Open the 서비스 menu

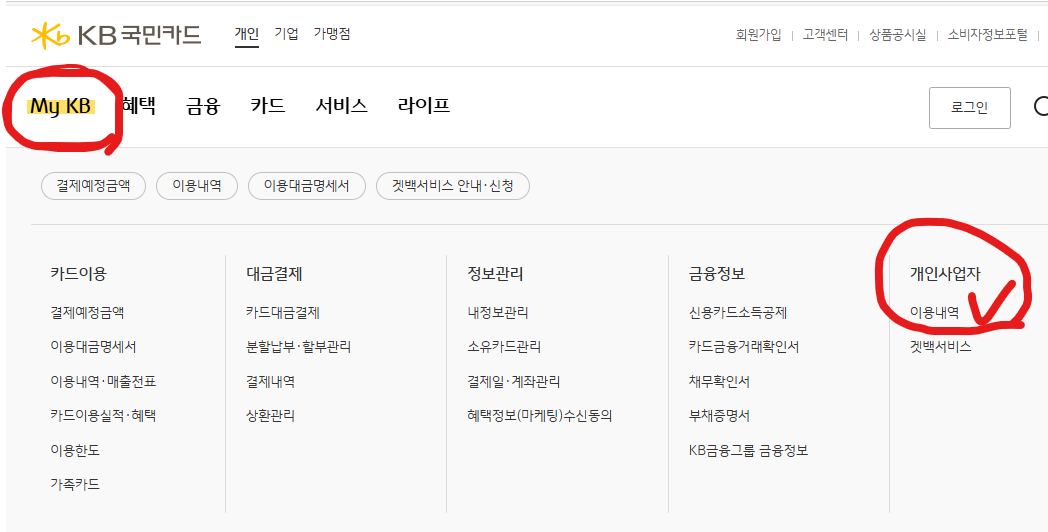point(341,106)
